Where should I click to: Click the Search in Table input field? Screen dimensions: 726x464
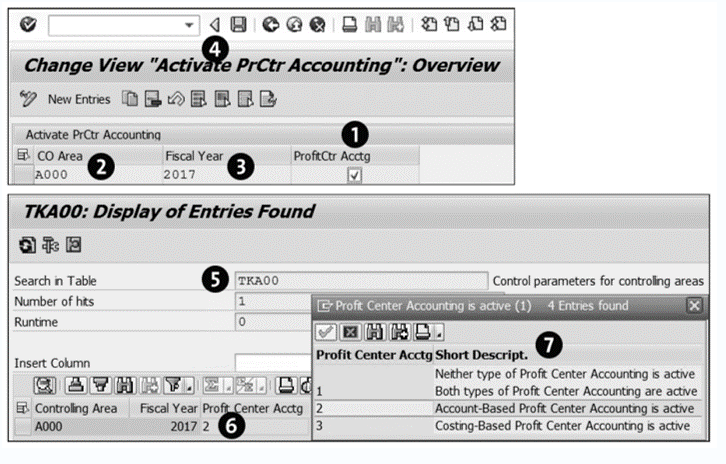pos(360,281)
